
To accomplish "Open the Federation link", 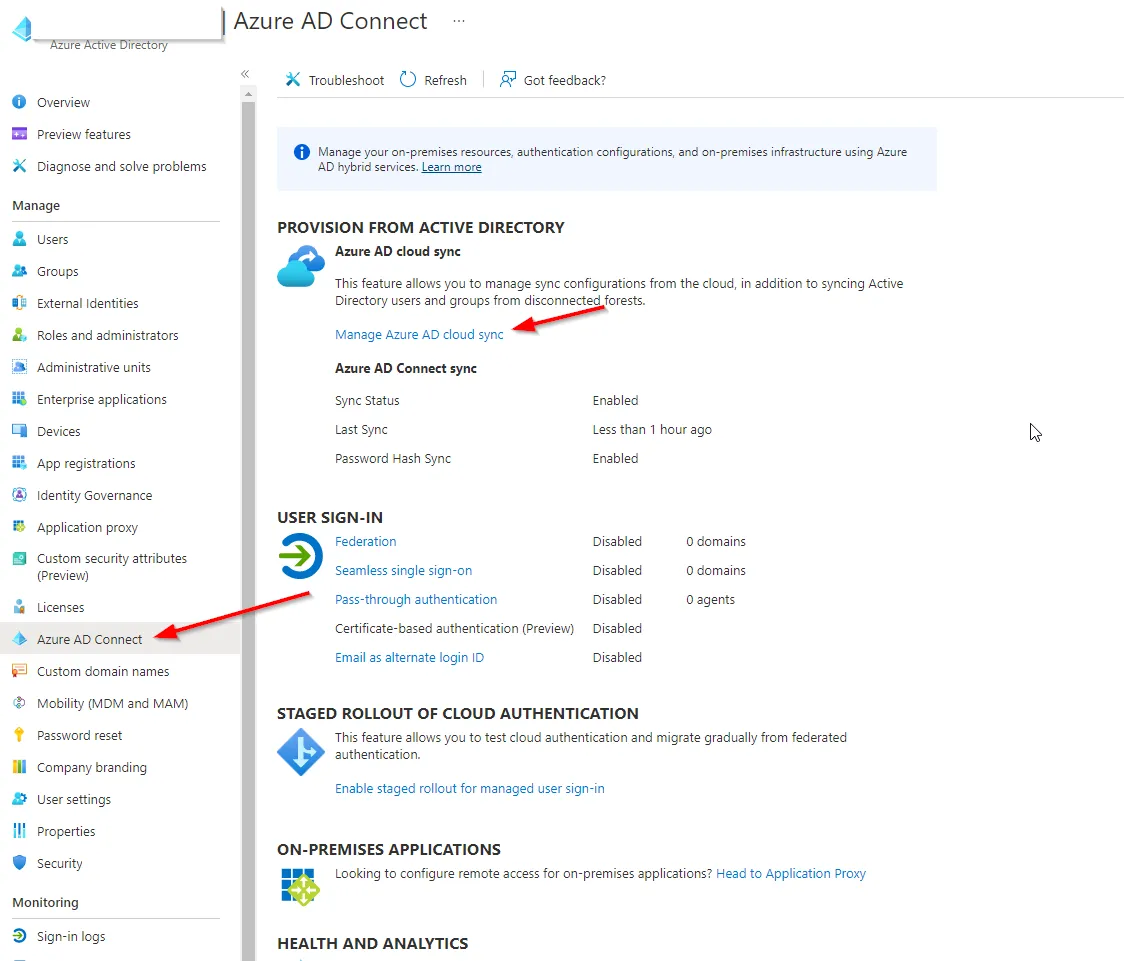I will tap(366, 541).
